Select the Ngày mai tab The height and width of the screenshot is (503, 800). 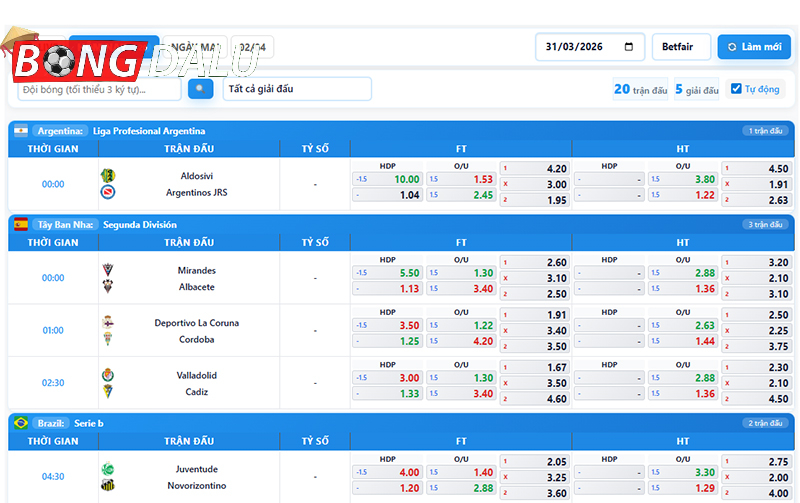pyautogui.click(x=195, y=47)
